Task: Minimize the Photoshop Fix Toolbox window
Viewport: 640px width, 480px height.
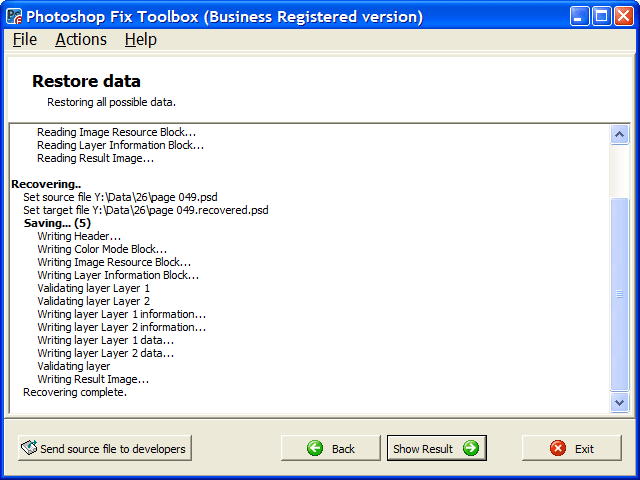Action: [x=579, y=17]
